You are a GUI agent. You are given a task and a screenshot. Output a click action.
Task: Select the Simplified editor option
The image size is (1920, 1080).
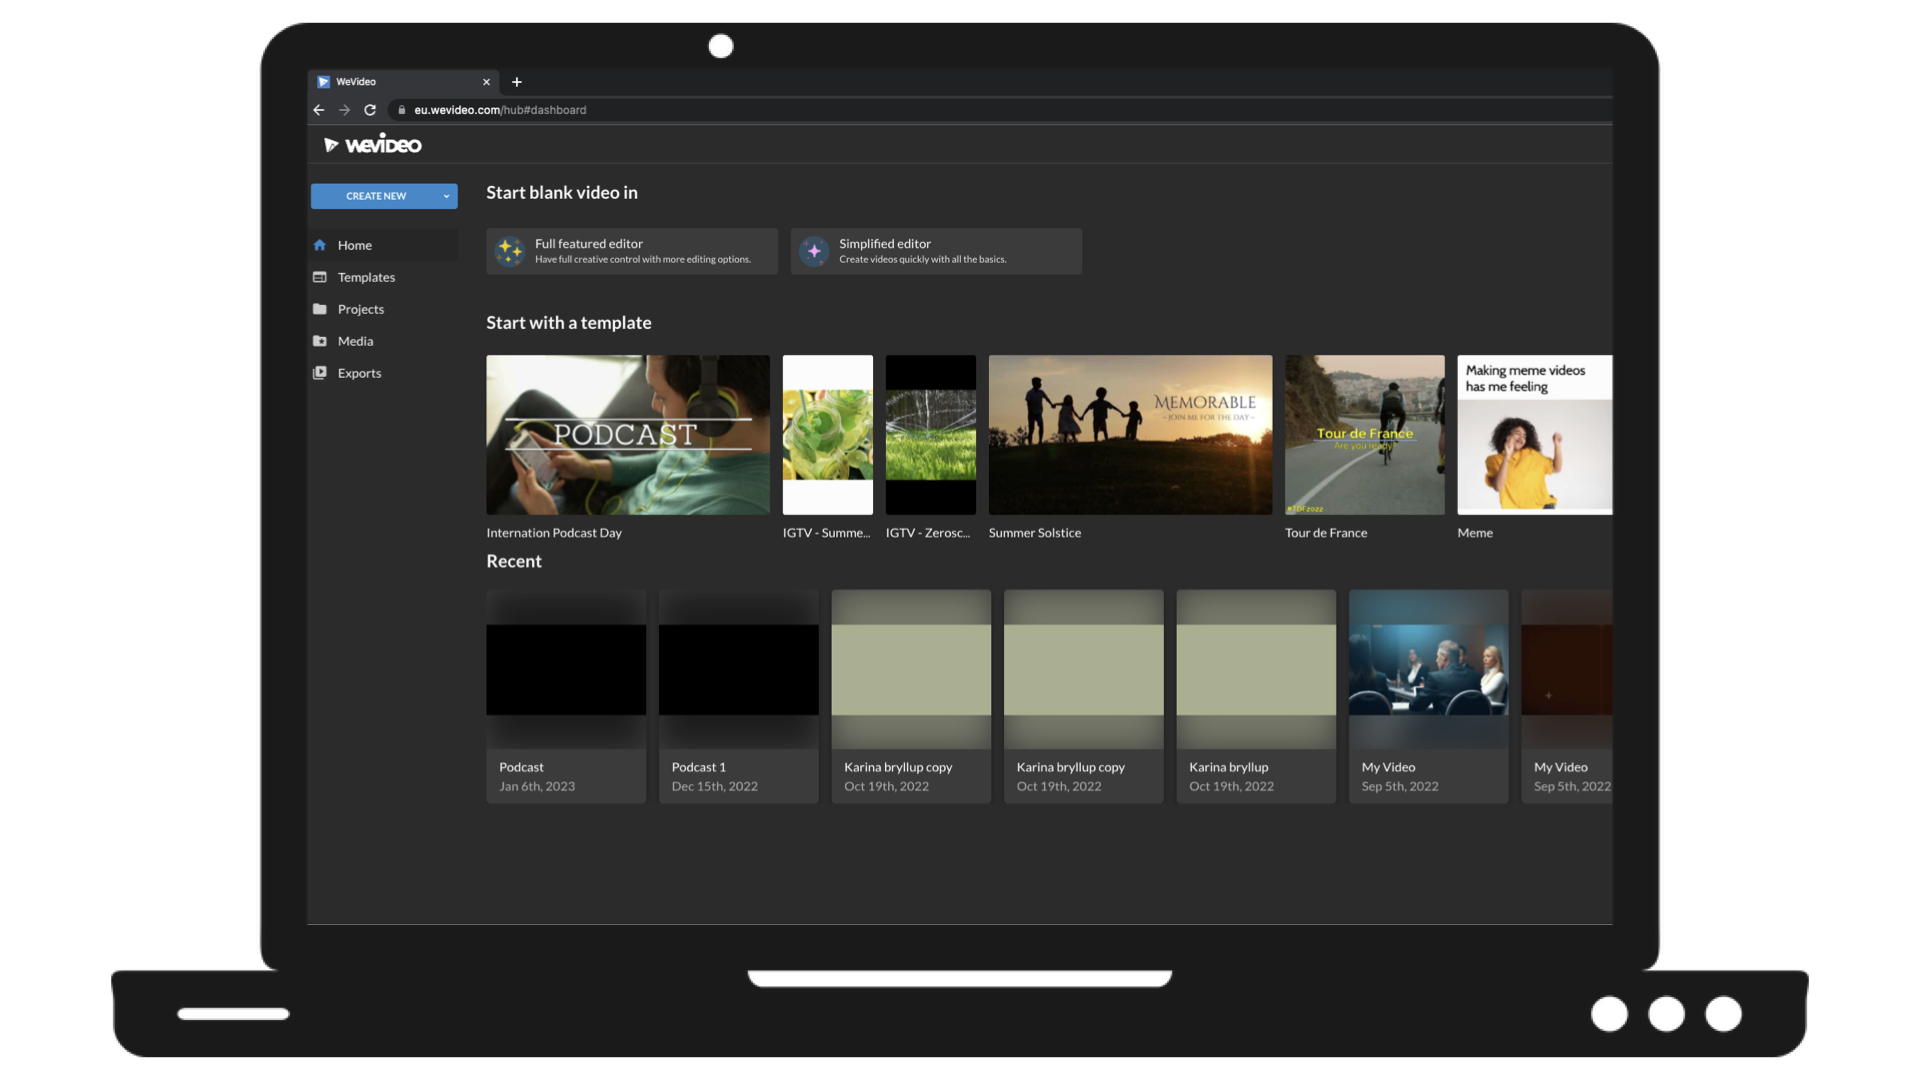point(936,251)
